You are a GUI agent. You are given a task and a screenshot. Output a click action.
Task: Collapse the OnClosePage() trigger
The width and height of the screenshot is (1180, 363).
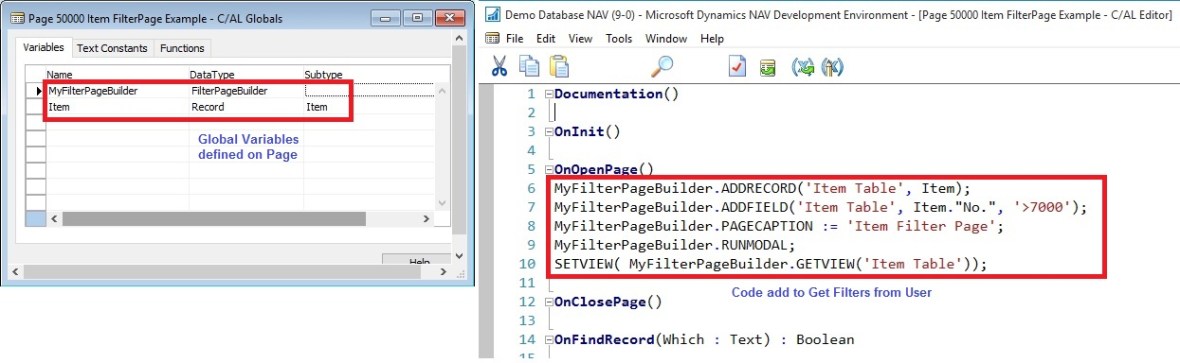[549, 303]
